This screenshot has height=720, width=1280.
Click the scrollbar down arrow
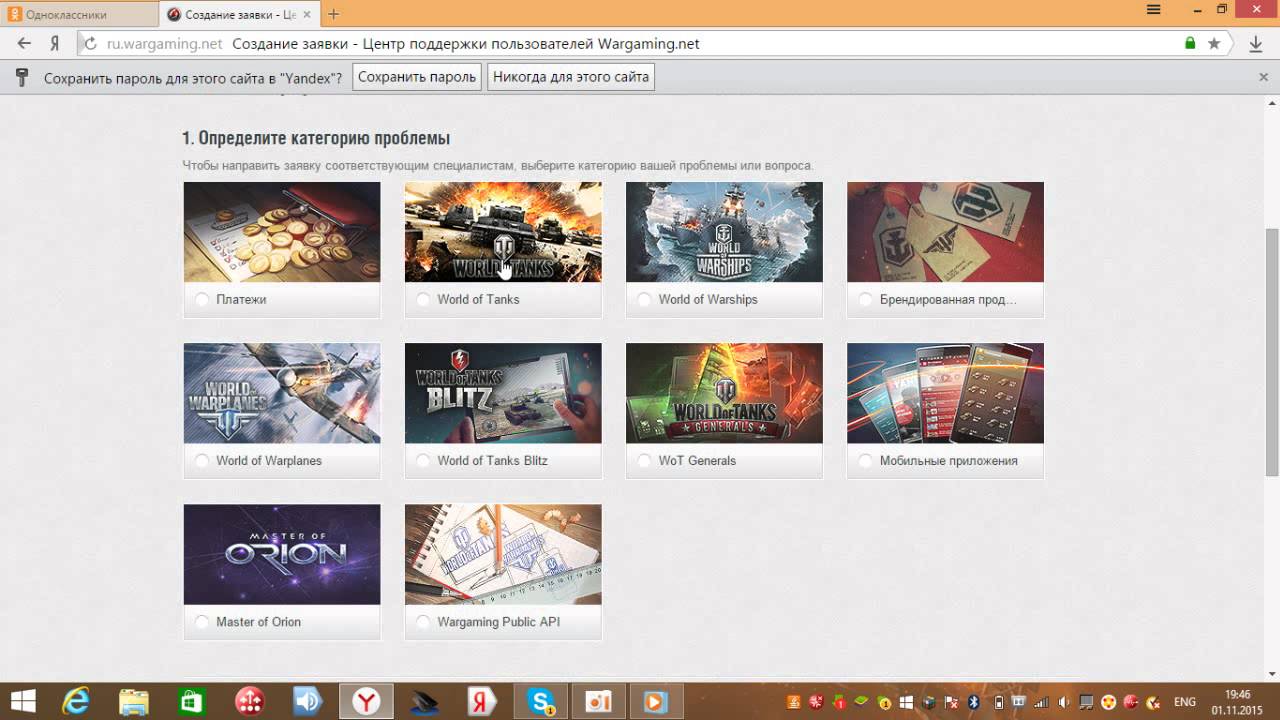coord(1272,675)
